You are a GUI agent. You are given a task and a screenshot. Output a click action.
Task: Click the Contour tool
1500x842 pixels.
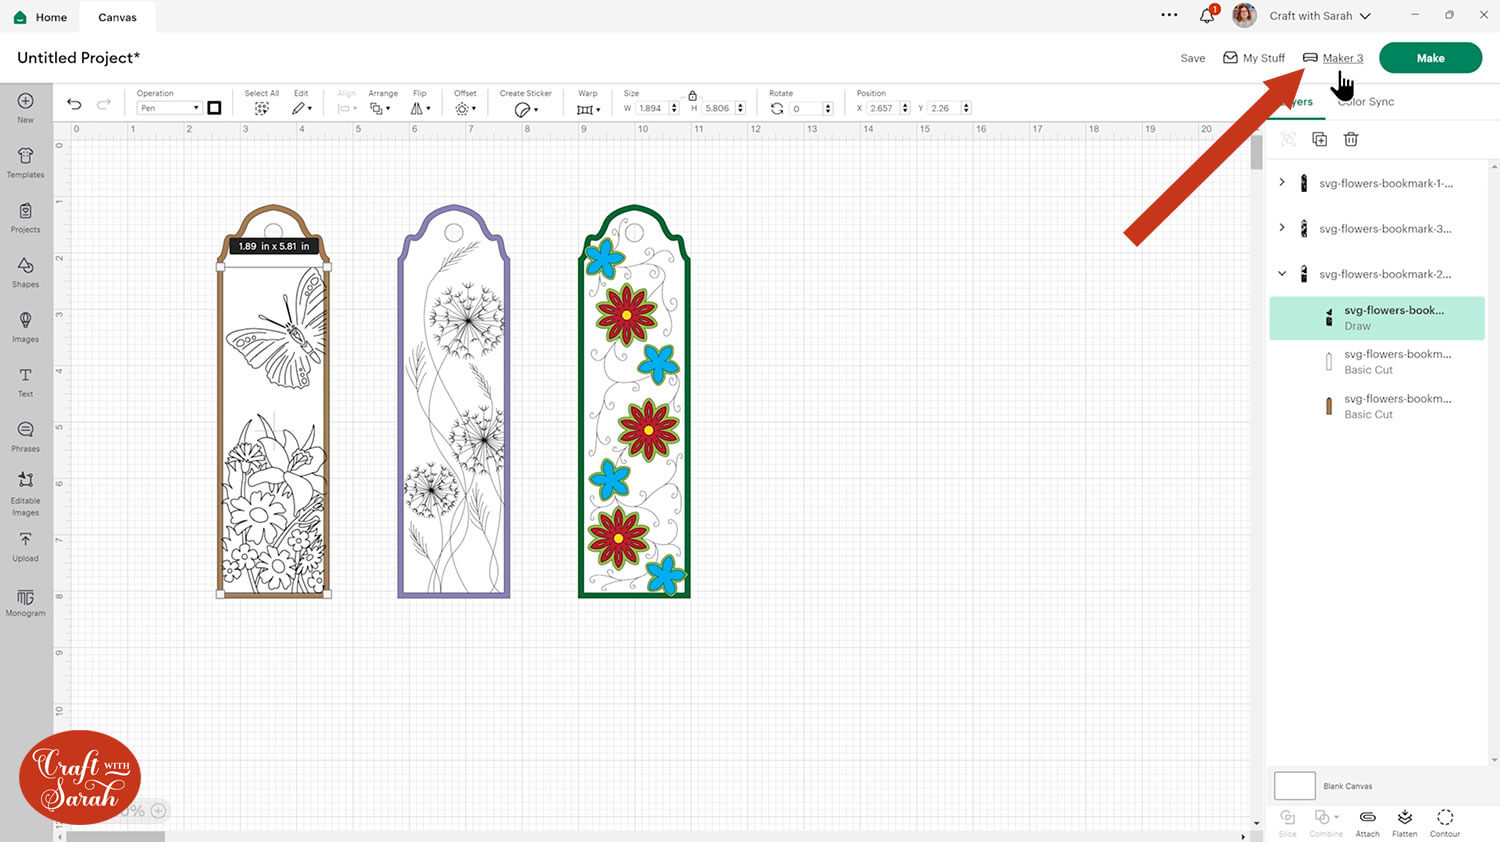(x=1445, y=823)
